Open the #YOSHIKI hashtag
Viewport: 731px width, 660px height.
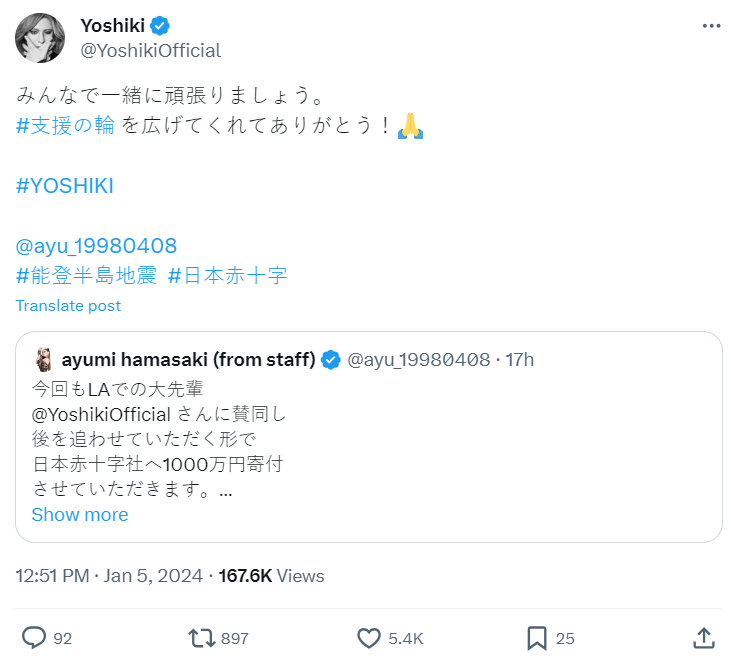pyautogui.click(x=65, y=187)
